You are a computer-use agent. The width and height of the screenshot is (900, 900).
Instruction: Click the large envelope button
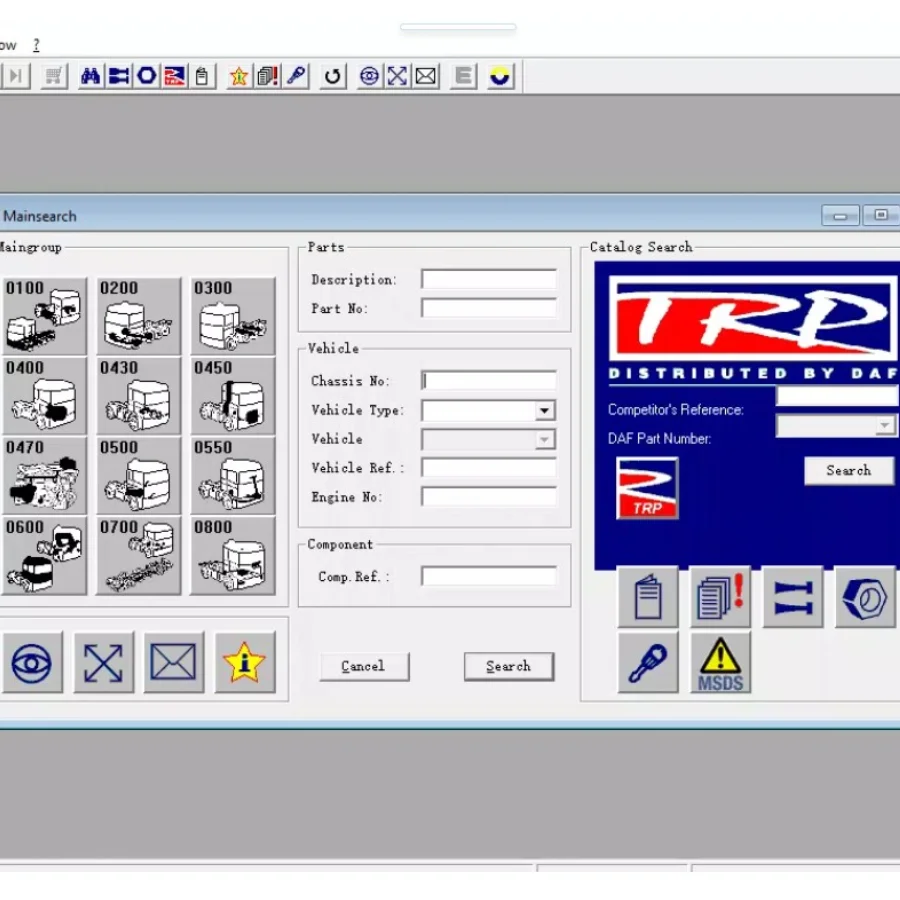click(173, 663)
